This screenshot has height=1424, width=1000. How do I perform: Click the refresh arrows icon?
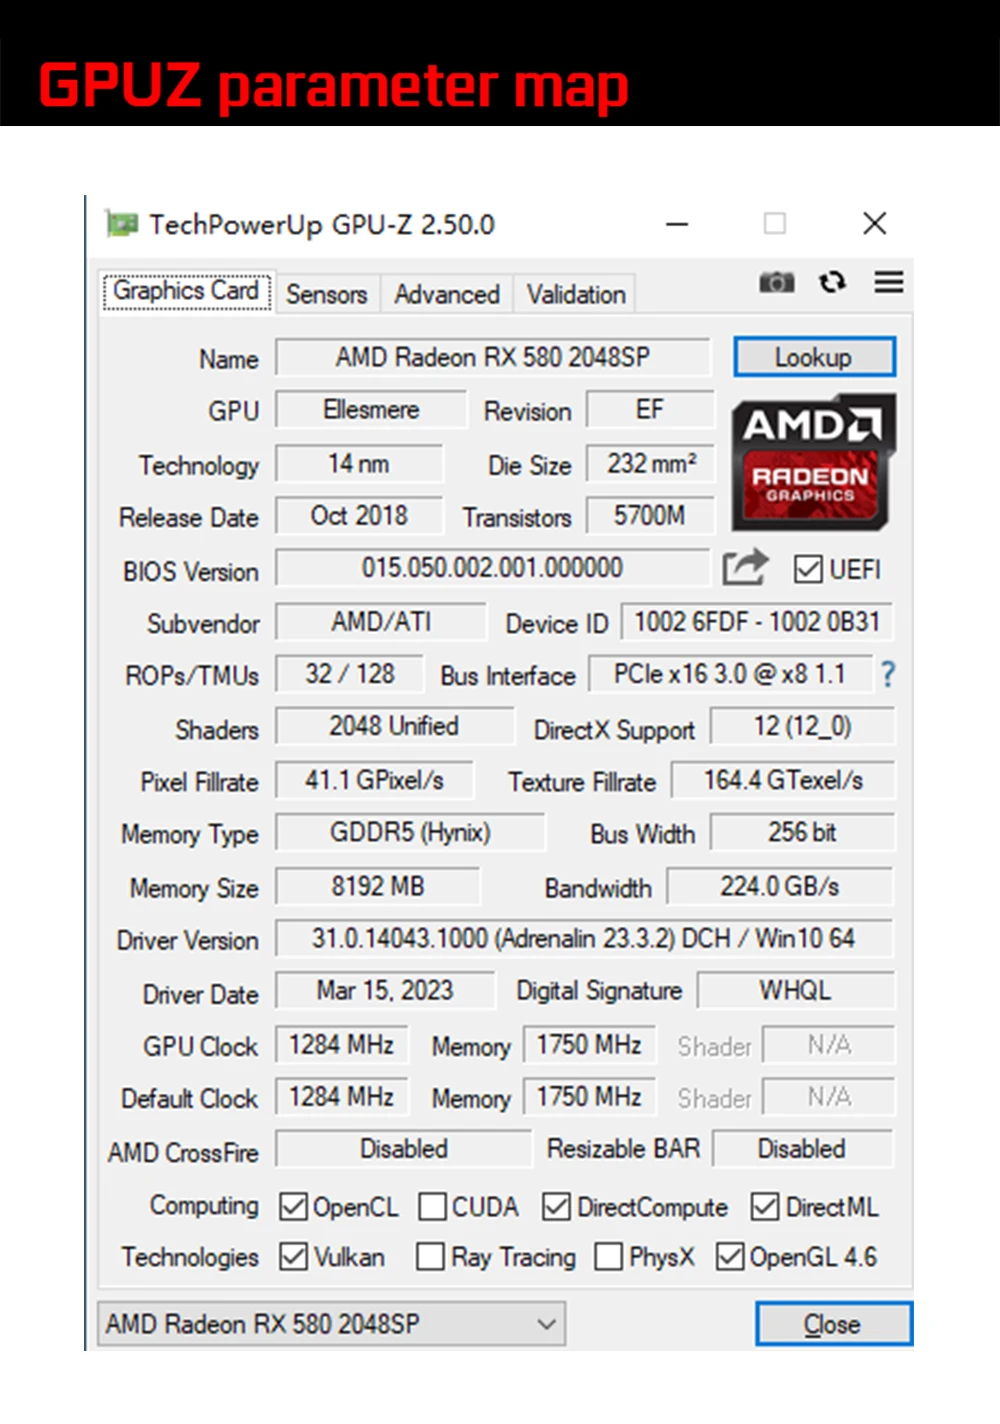tap(832, 283)
